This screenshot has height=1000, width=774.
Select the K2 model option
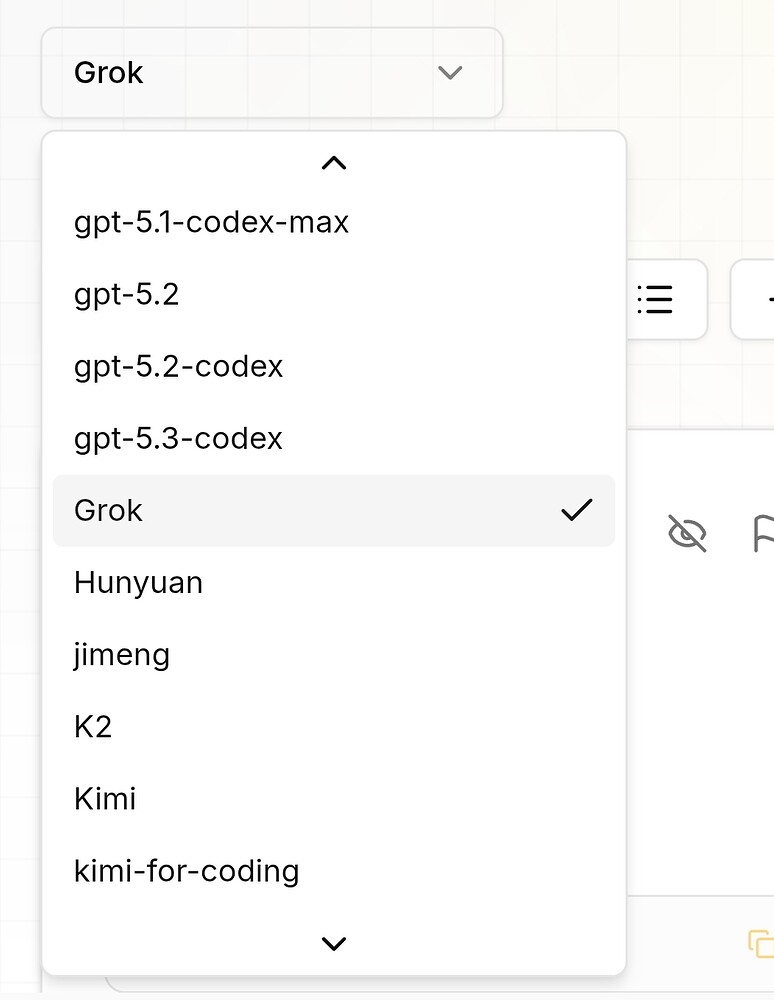click(x=333, y=727)
